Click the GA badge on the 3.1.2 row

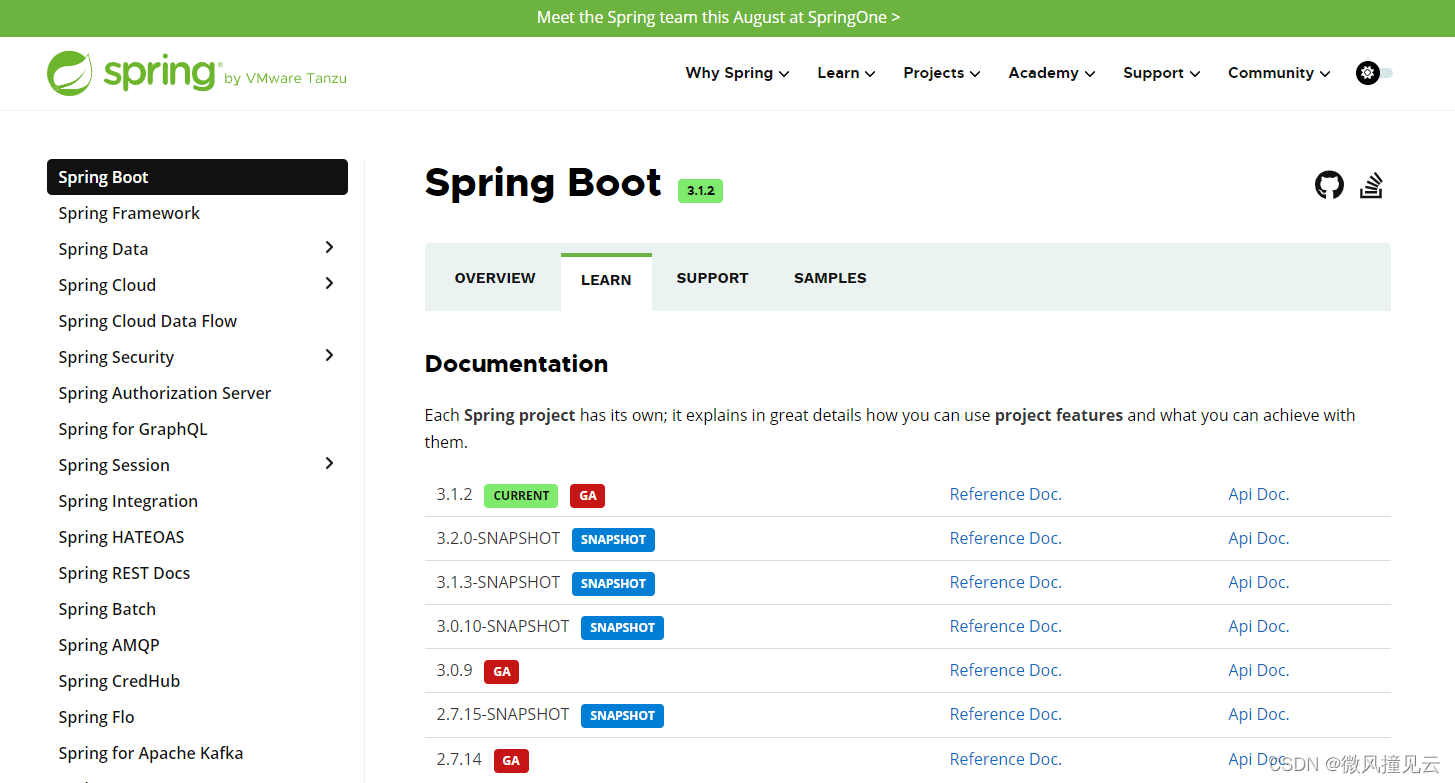pos(588,495)
